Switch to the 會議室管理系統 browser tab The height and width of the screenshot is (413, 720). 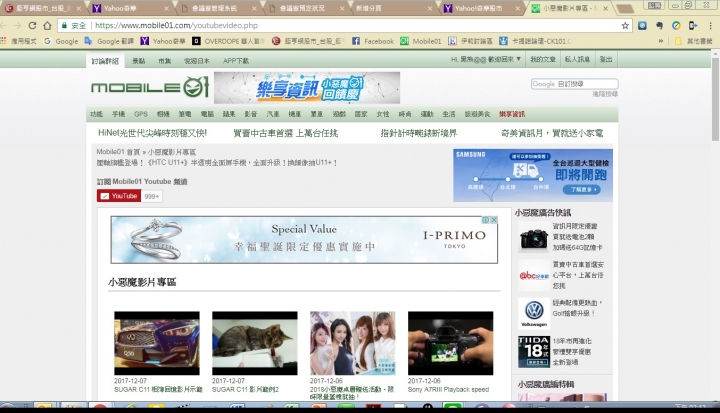pyautogui.click(x=218, y=8)
